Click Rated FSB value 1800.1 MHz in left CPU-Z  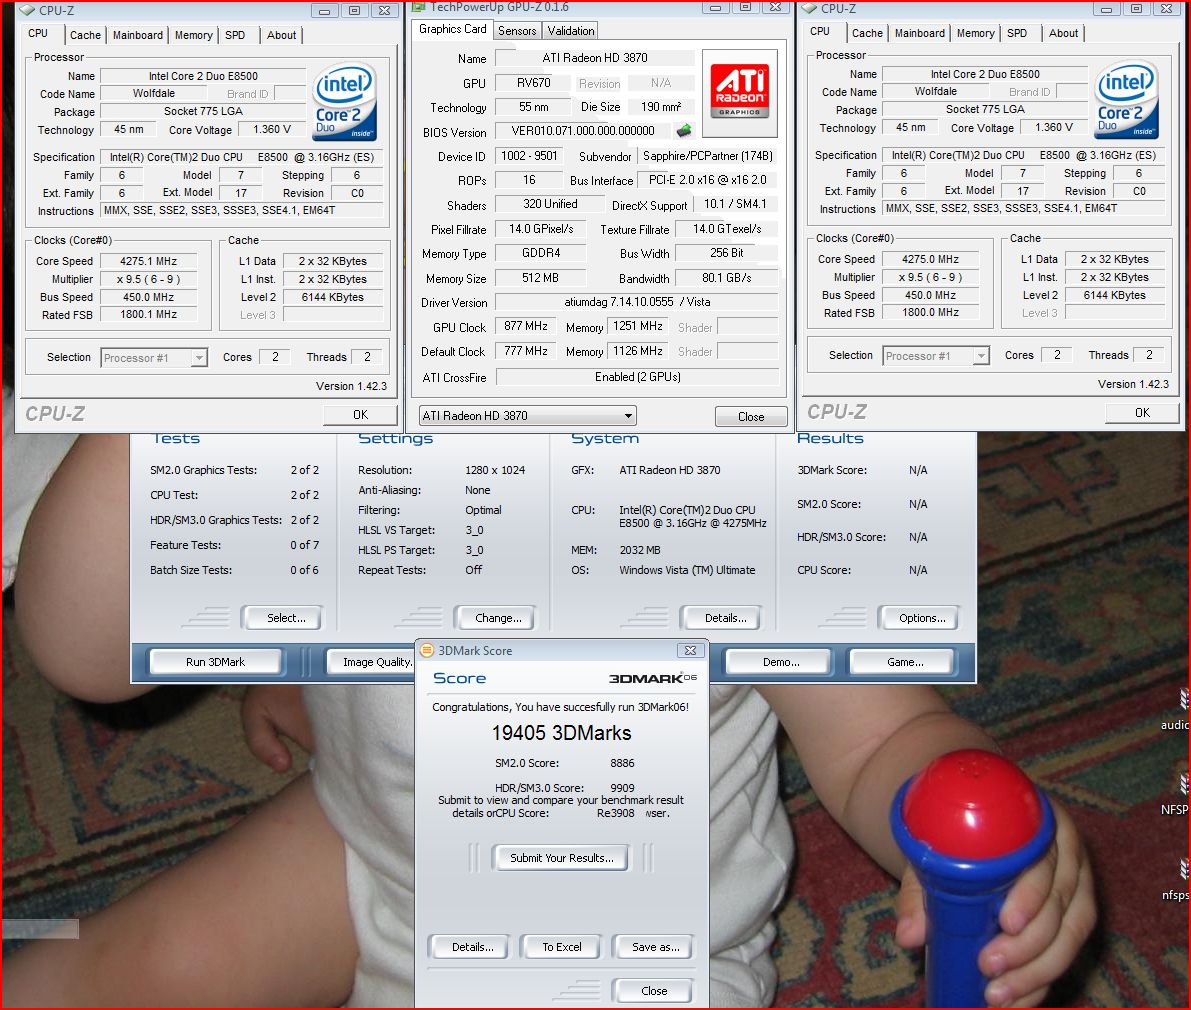coord(148,314)
